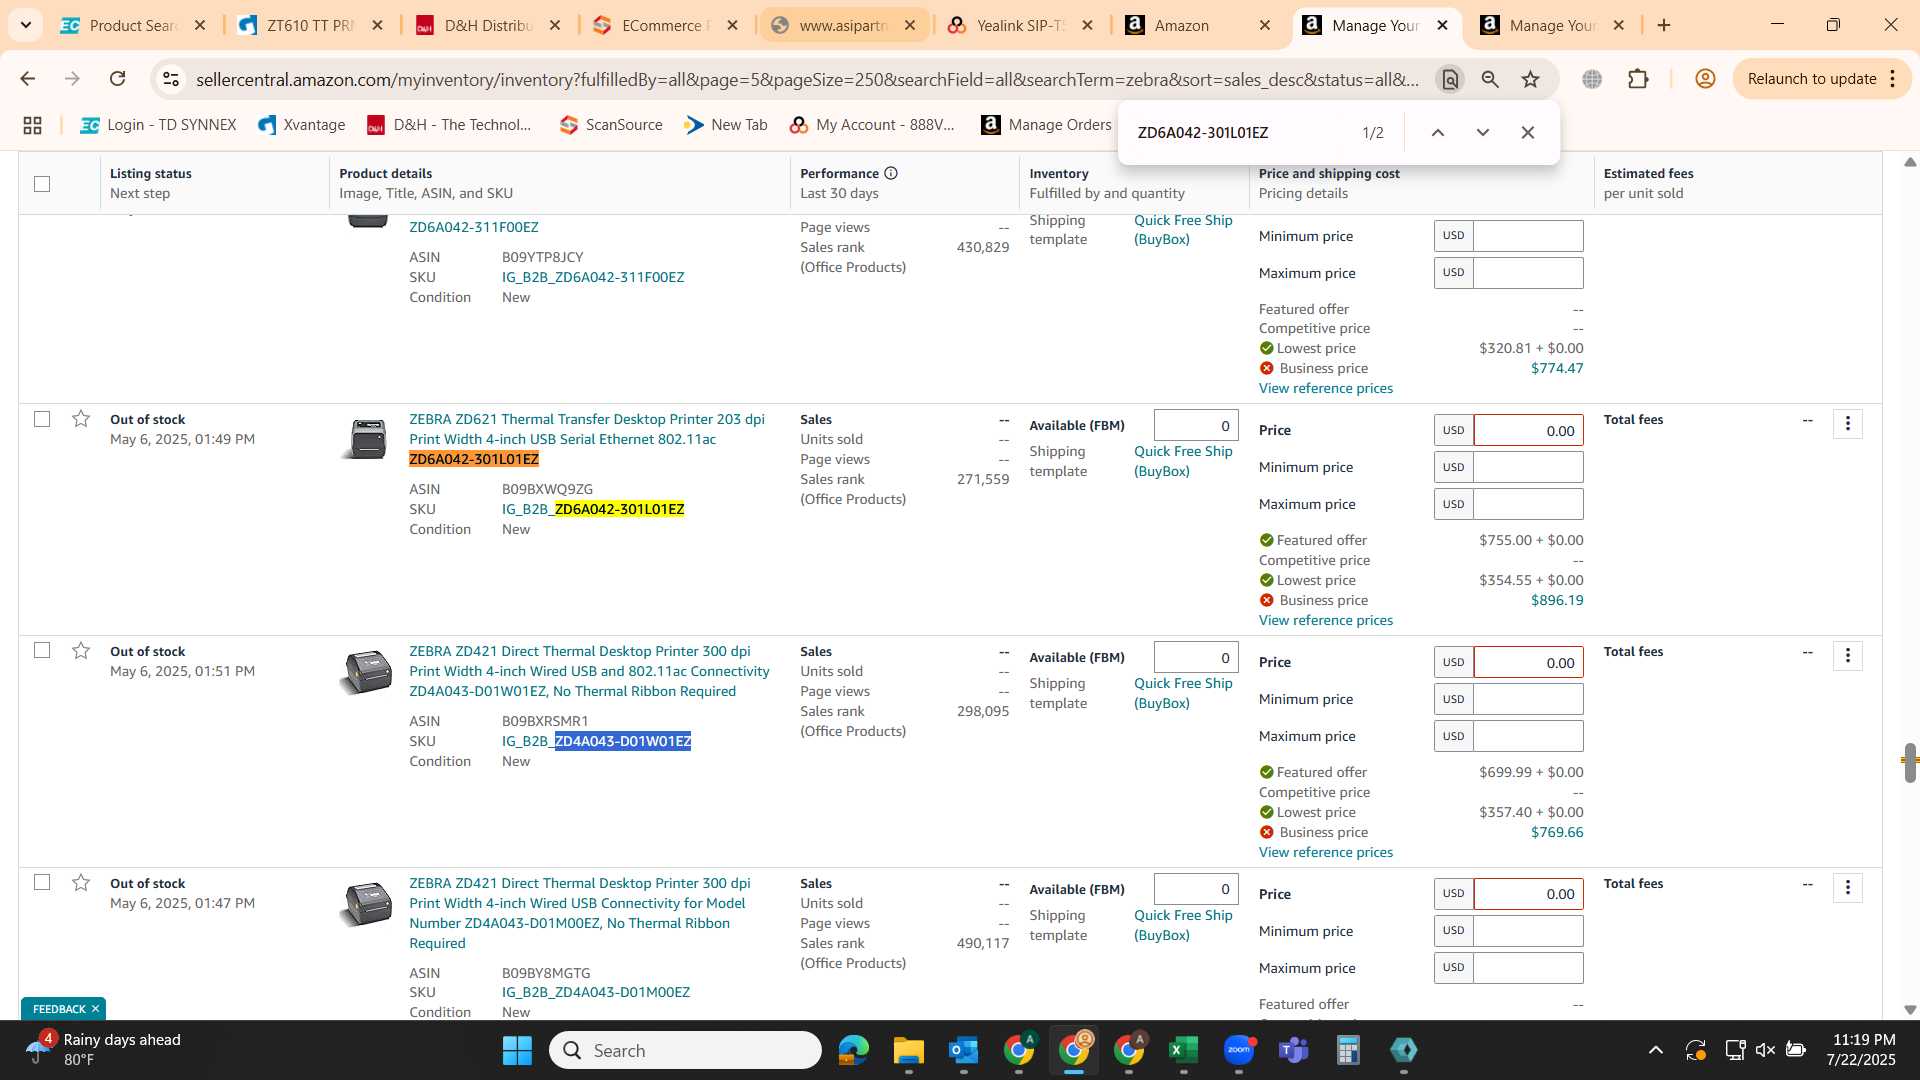
Task: Click the Windows taskbar Search box
Action: click(685, 1050)
